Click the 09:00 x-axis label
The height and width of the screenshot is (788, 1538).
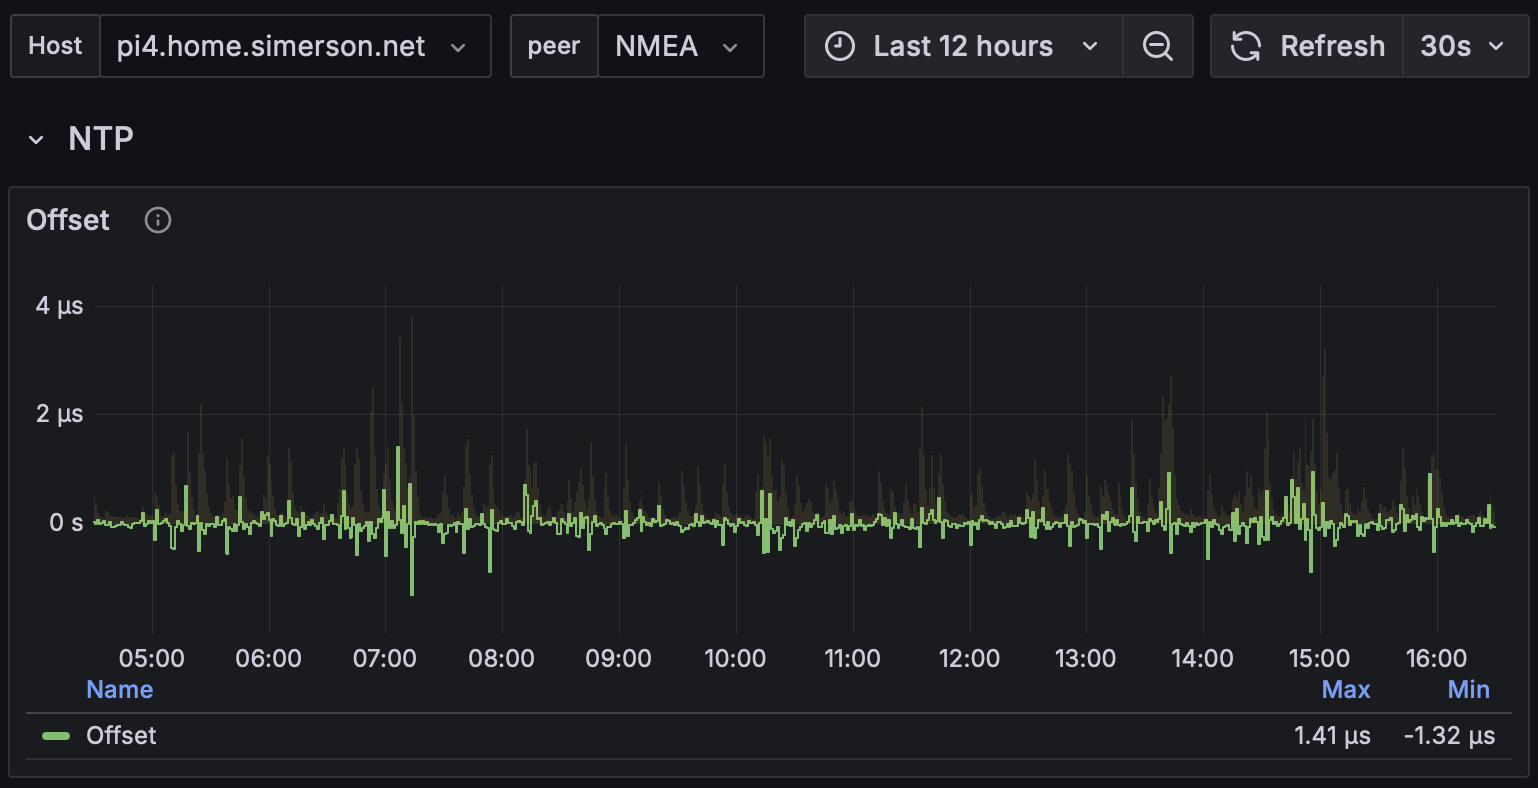[x=619, y=659]
